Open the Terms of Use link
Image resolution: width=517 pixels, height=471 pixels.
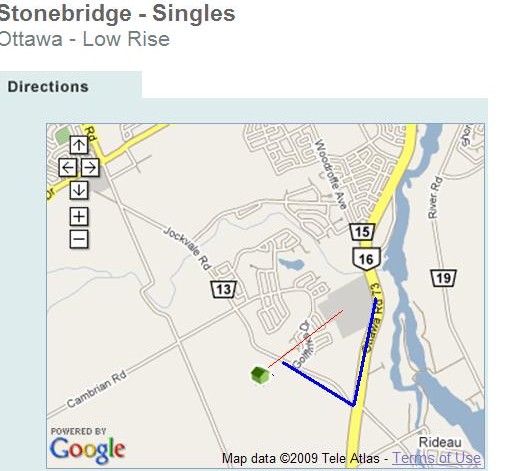pos(436,458)
